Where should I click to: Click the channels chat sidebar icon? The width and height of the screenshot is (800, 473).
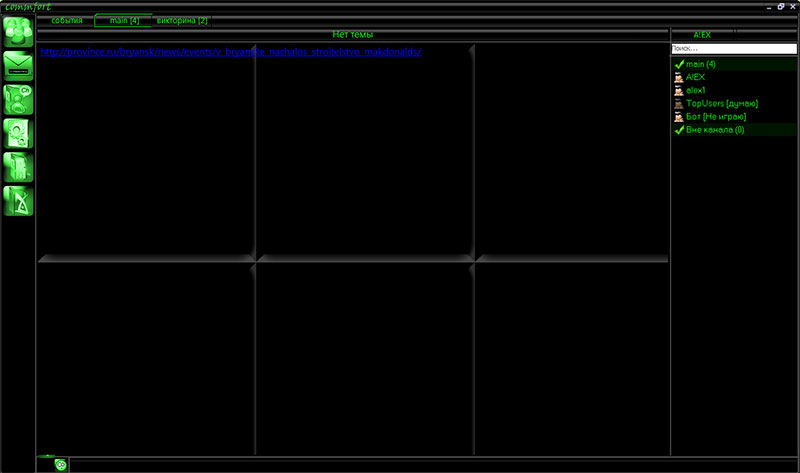coord(19,99)
